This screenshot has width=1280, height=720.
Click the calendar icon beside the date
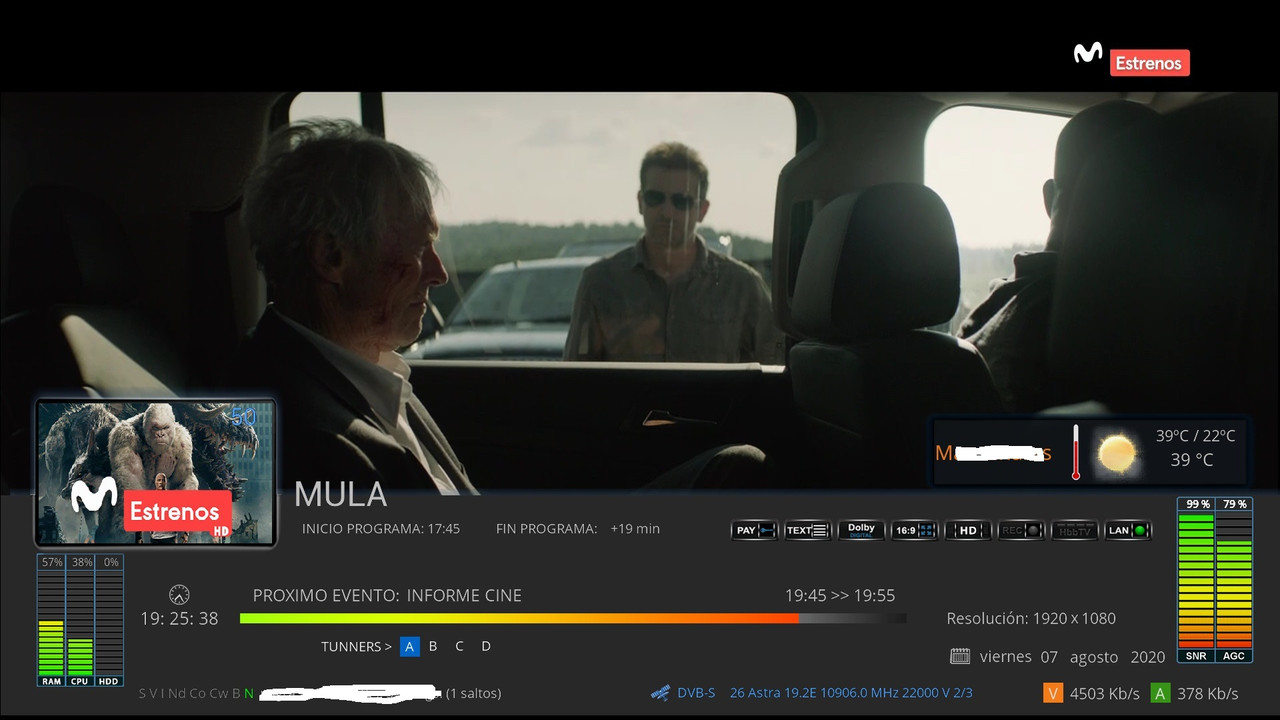tap(960, 656)
